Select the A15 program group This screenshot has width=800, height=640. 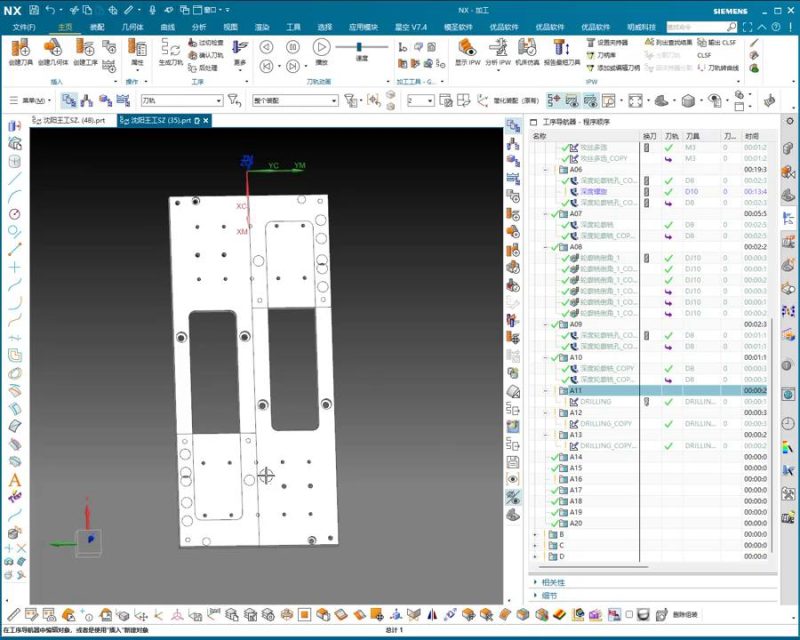coord(576,468)
